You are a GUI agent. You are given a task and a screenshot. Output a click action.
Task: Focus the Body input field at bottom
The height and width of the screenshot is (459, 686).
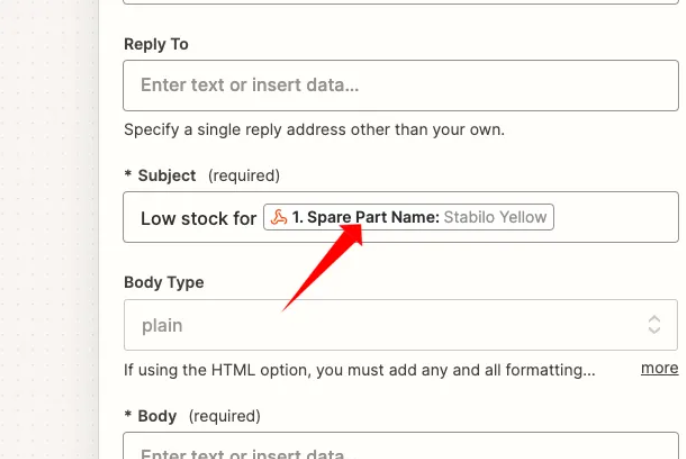[401, 446]
